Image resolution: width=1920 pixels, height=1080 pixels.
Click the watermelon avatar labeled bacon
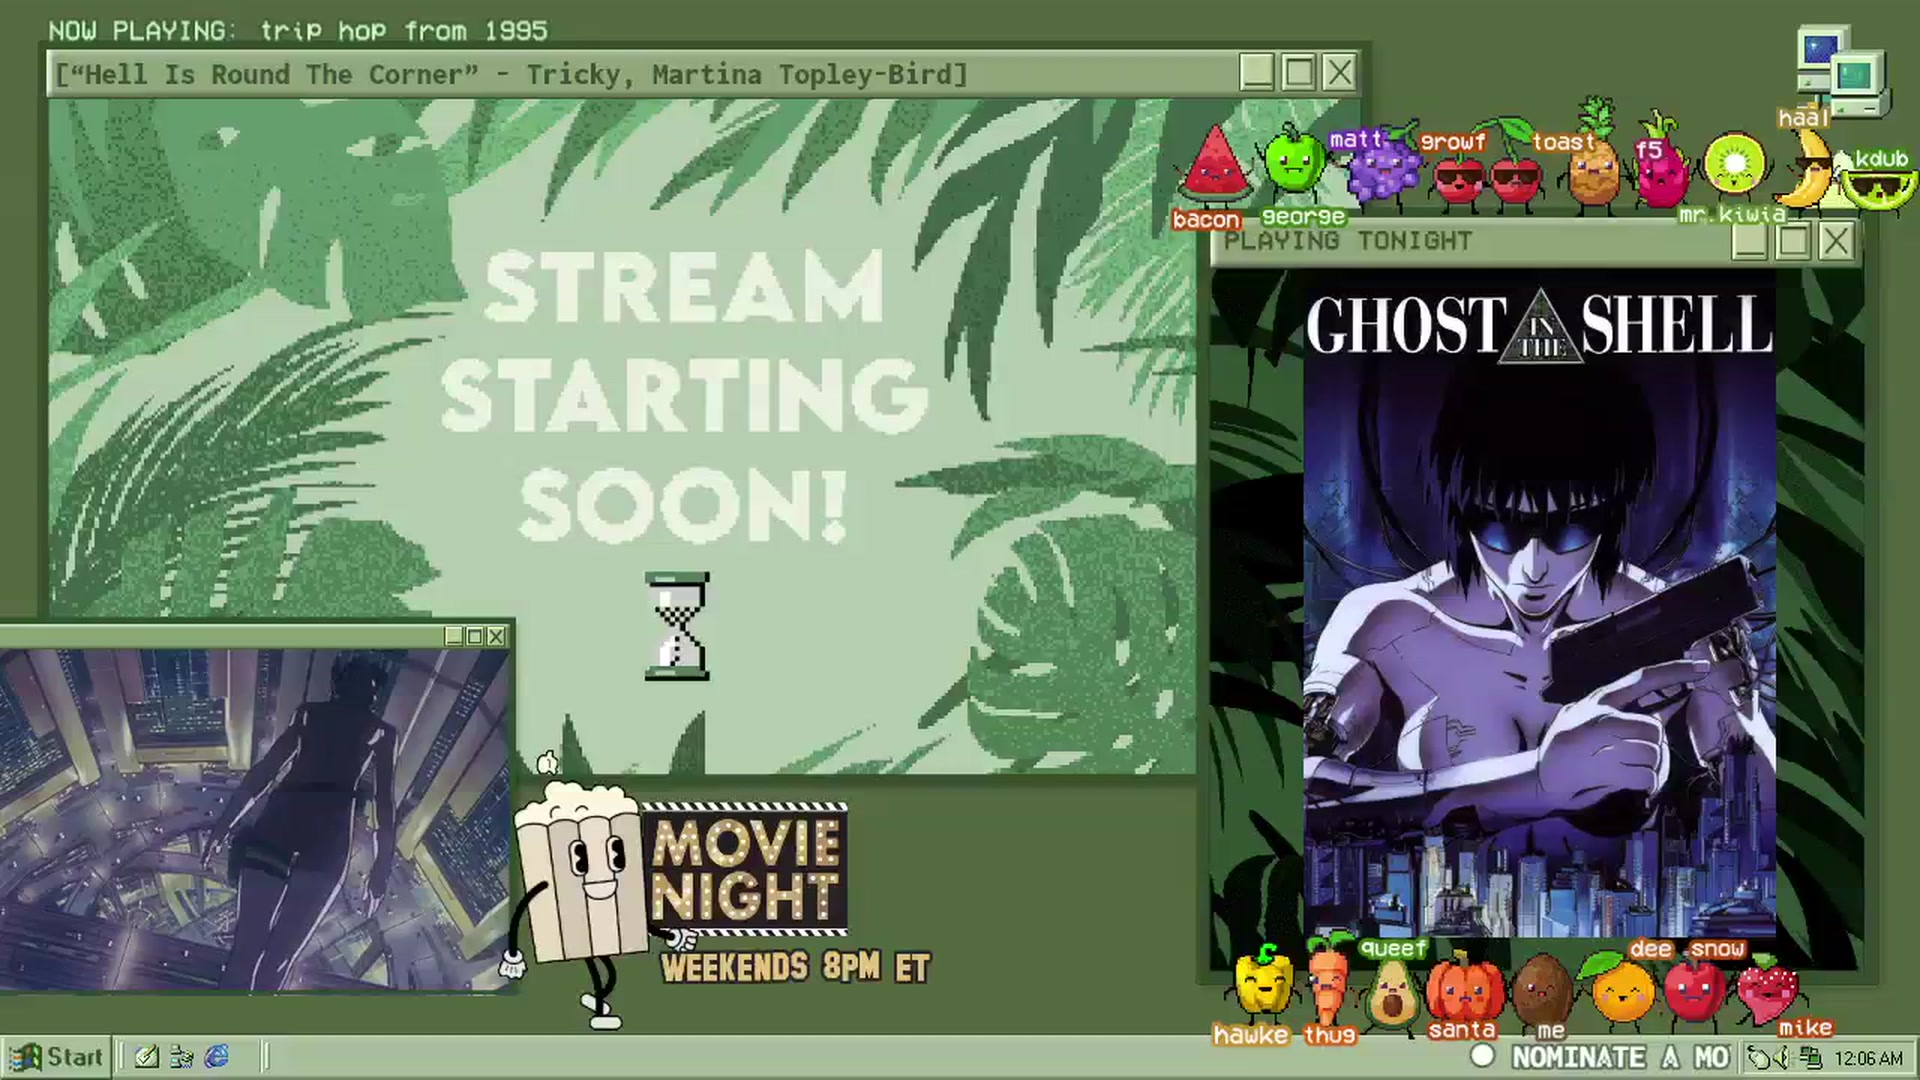coord(1213,165)
